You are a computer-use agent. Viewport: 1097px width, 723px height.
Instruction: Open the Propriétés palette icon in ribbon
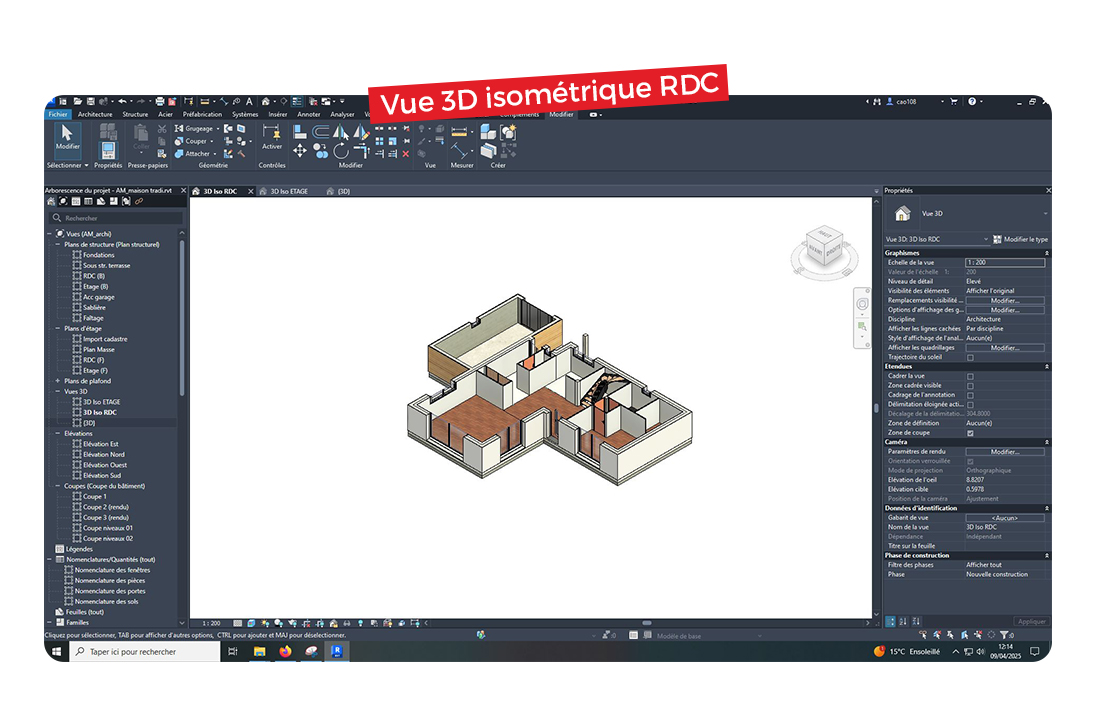[x=108, y=150]
